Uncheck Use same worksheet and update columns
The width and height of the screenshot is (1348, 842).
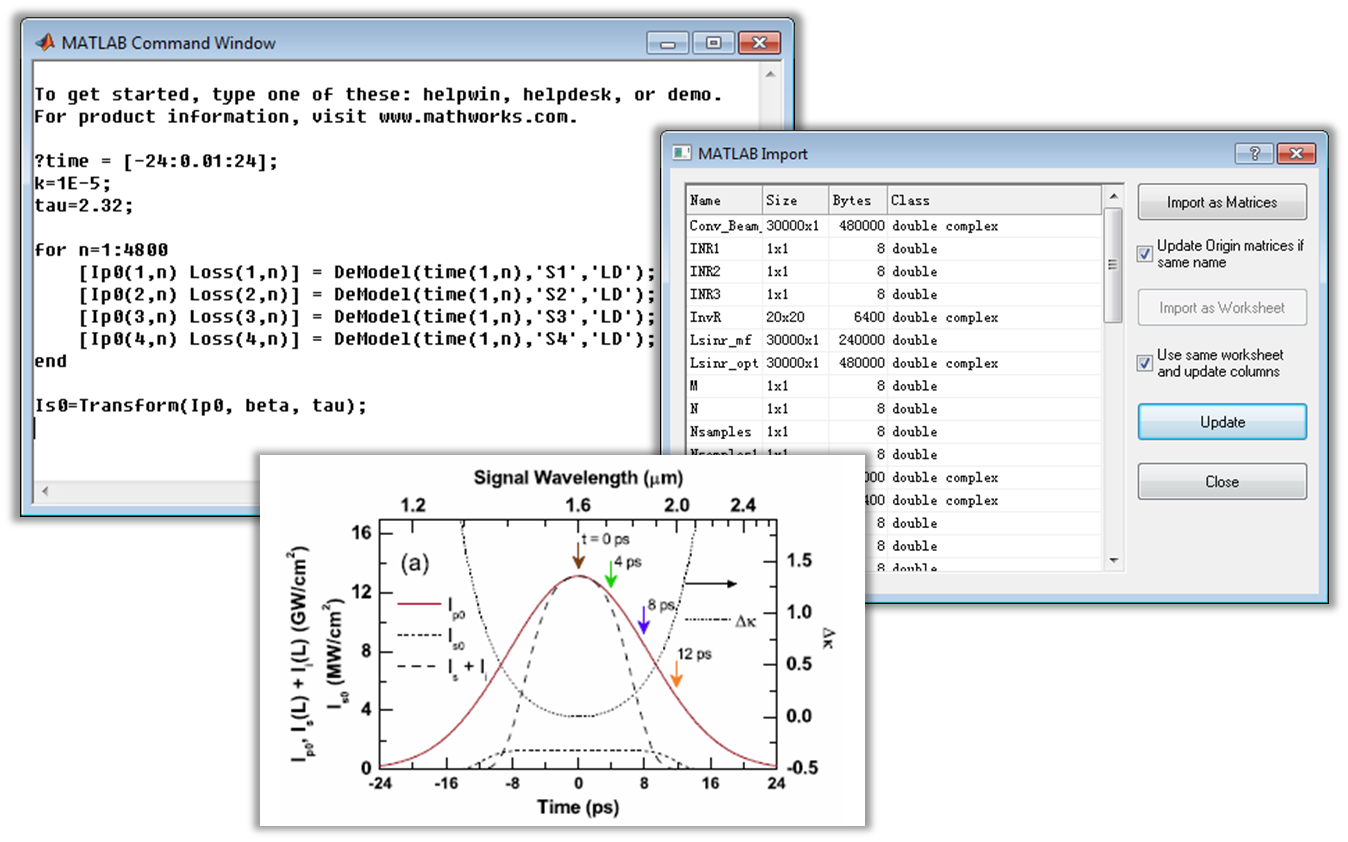pyautogui.click(x=1146, y=363)
